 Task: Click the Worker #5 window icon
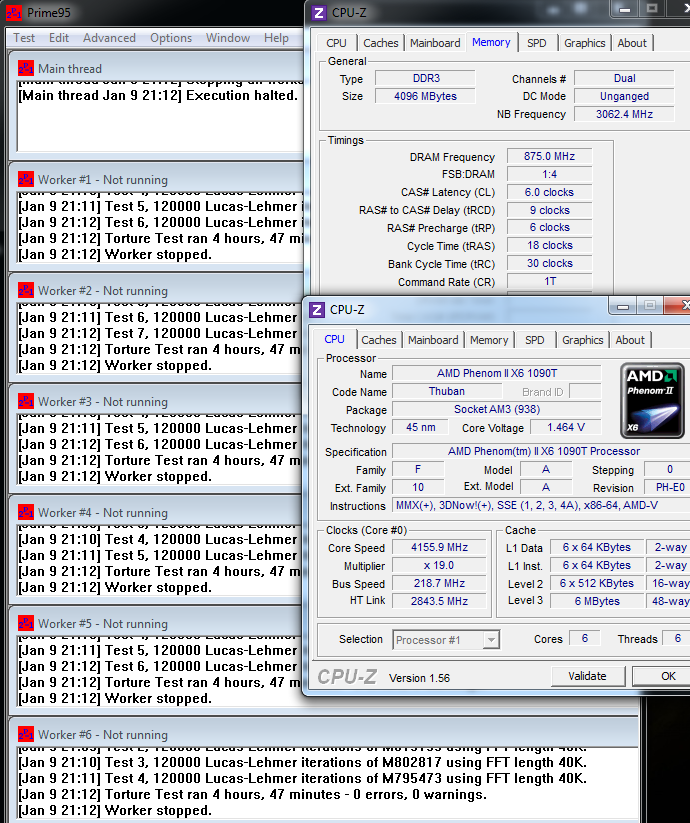point(26,624)
